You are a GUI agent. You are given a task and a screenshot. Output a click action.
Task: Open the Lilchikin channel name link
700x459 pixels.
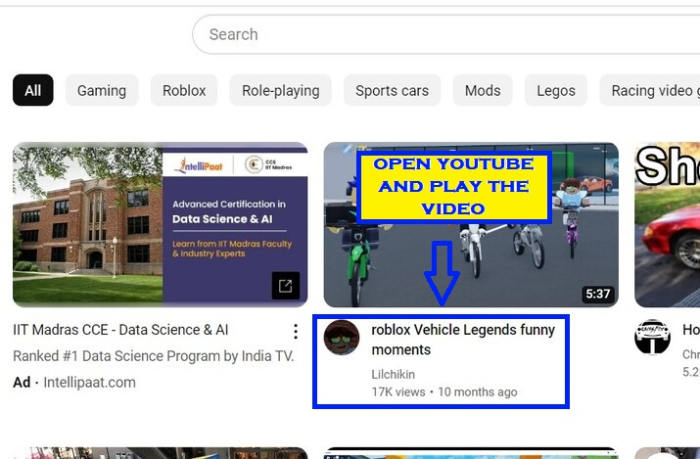[x=393, y=374]
